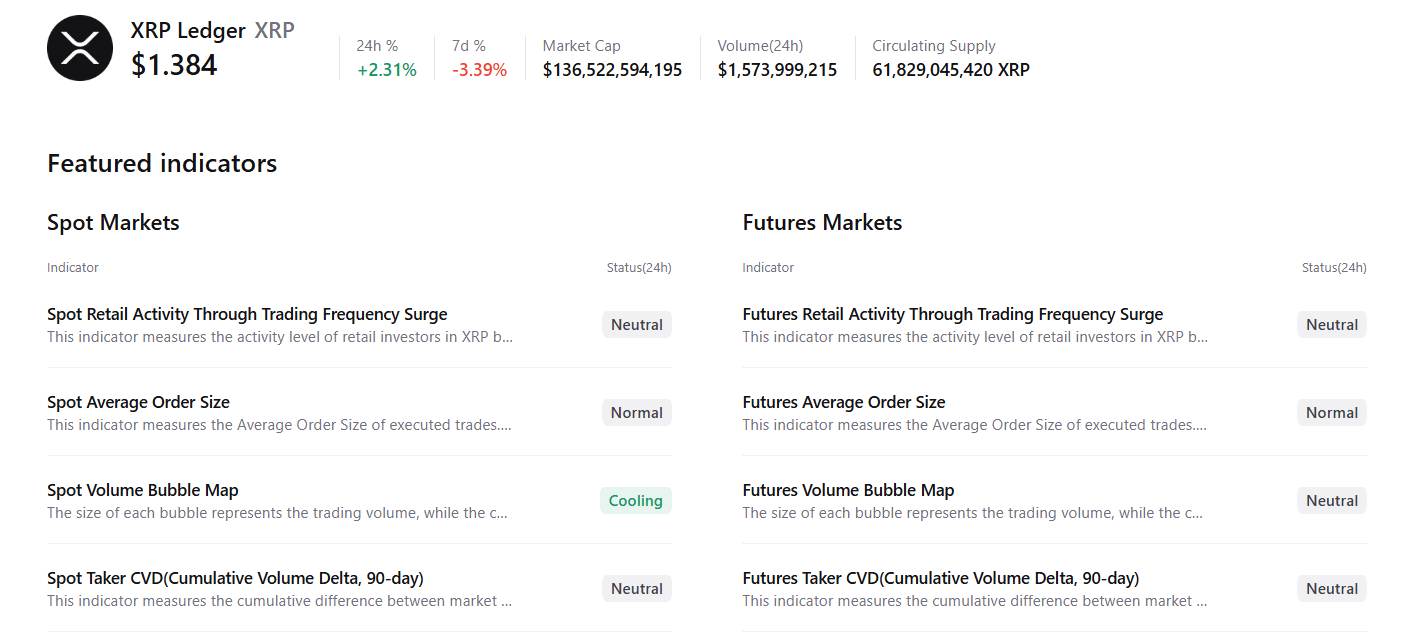Open Spot Average Order Size indicator
The width and height of the screenshot is (1411, 634).
[138, 402]
